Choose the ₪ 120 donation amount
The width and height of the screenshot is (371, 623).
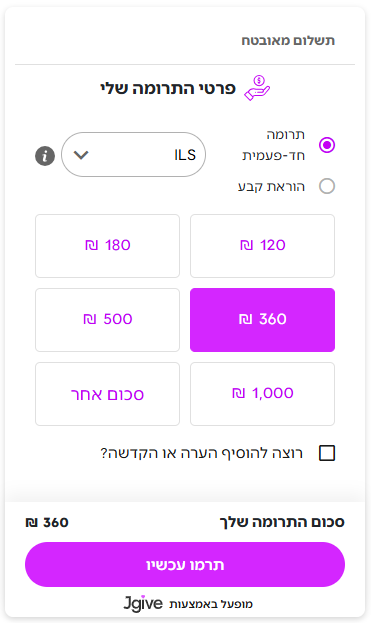[263, 246]
